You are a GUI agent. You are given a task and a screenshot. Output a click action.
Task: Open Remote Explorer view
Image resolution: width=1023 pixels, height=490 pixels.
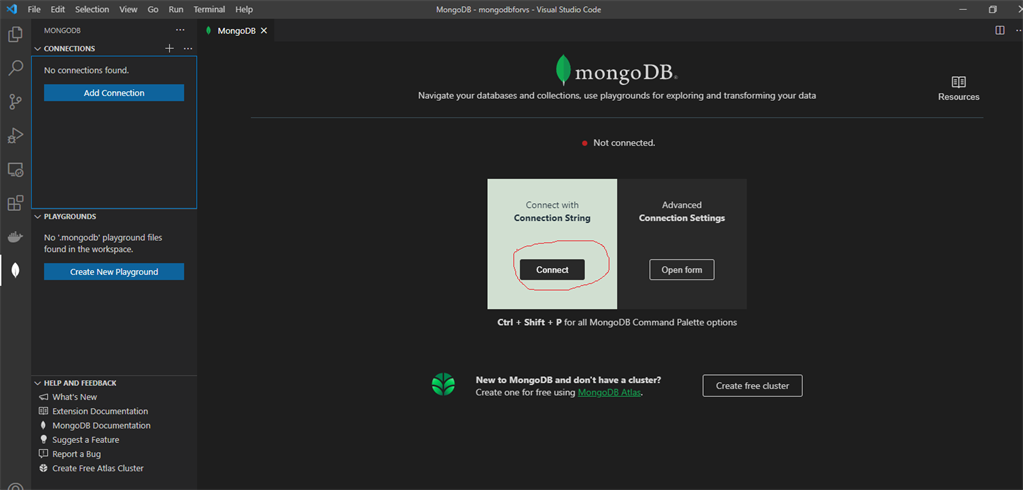click(15, 170)
